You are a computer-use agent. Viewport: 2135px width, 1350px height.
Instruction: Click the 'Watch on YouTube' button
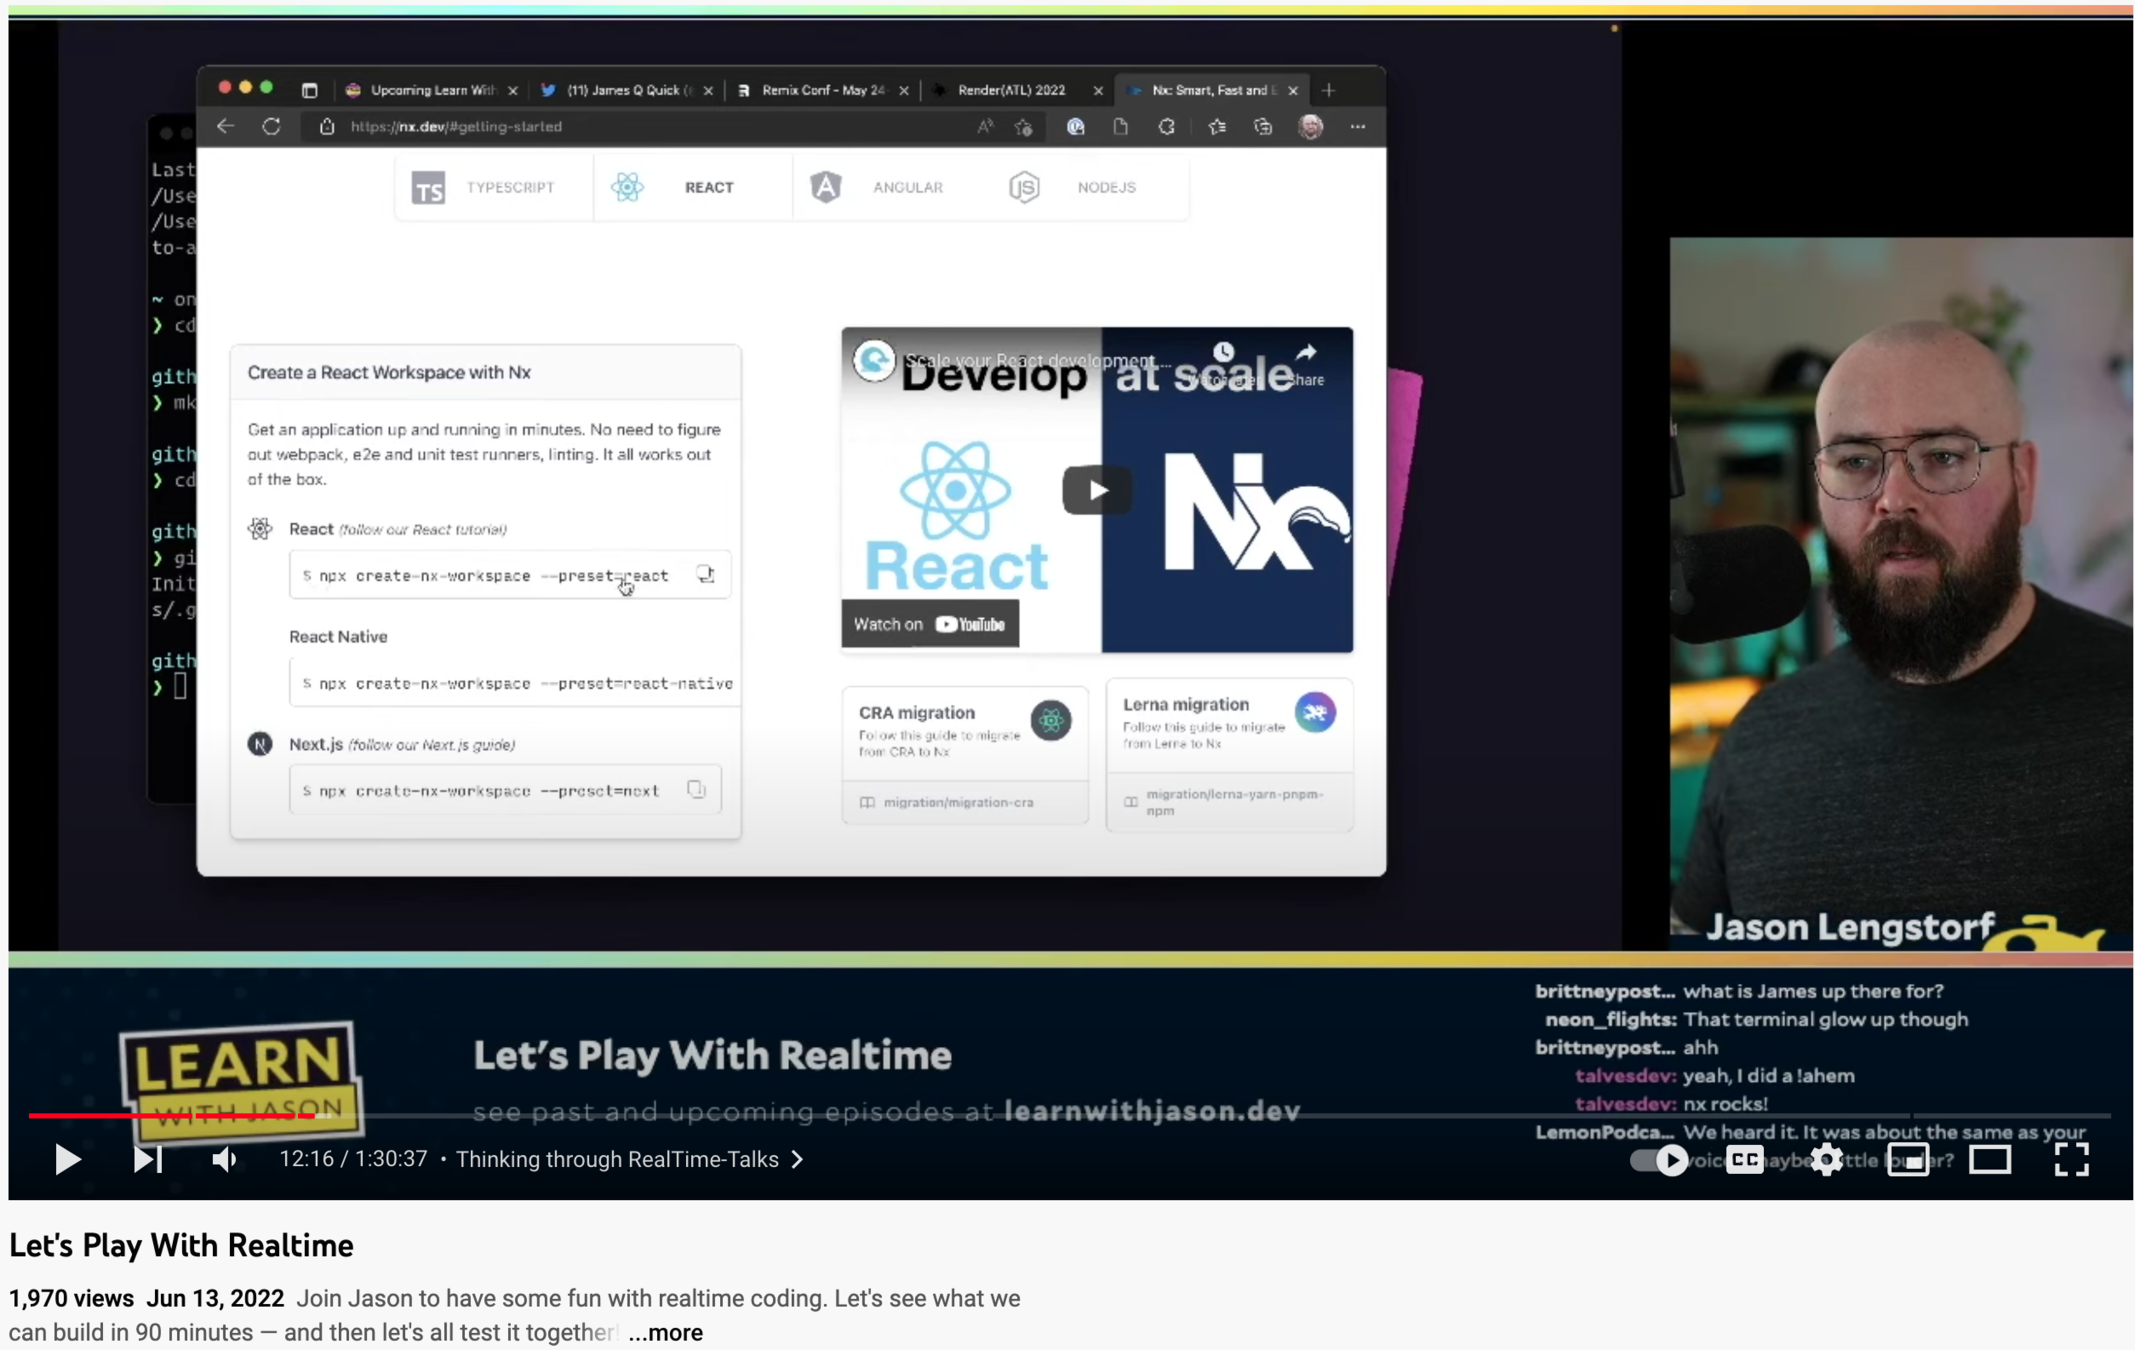point(929,624)
